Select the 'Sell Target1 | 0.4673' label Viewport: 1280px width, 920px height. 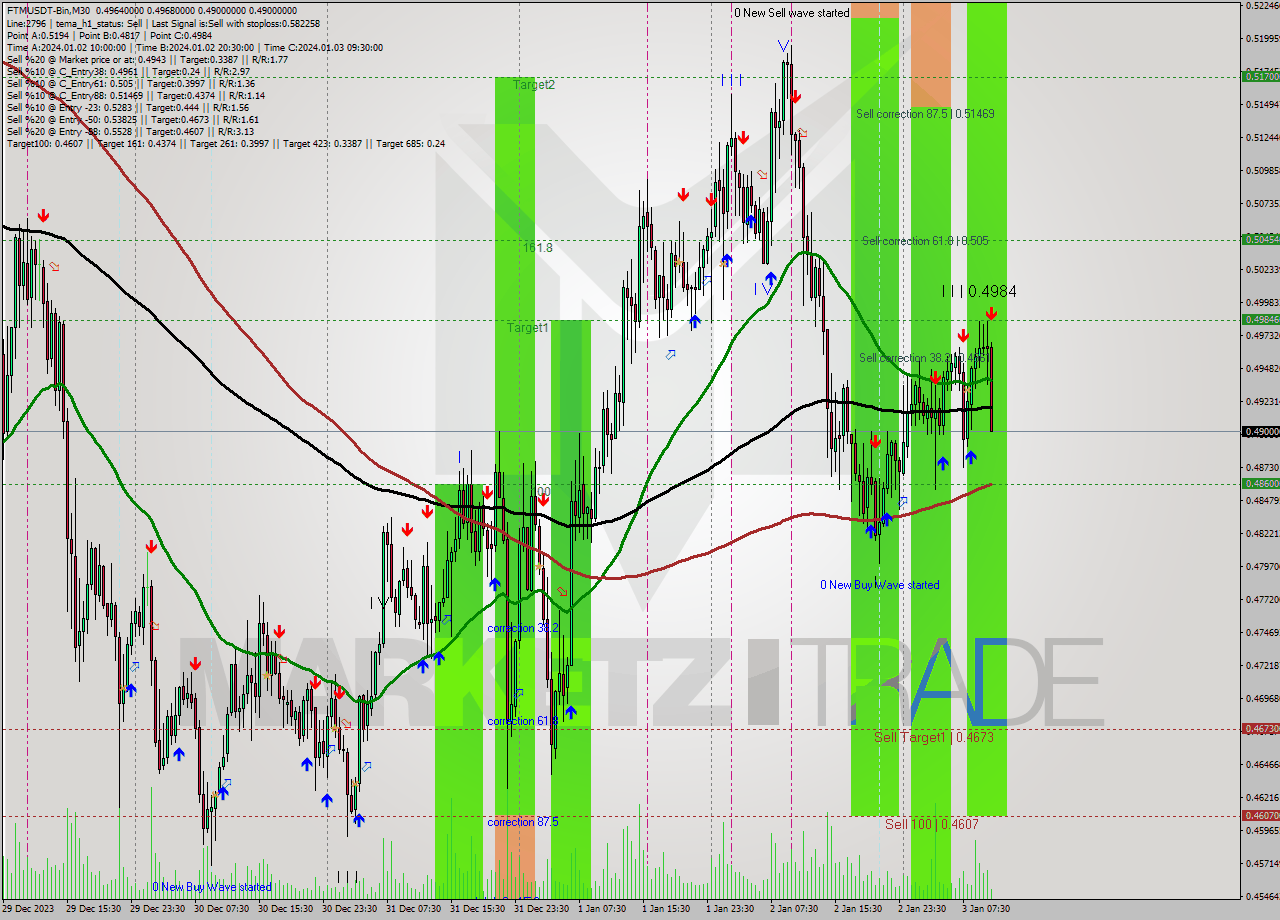(x=933, y=737)
